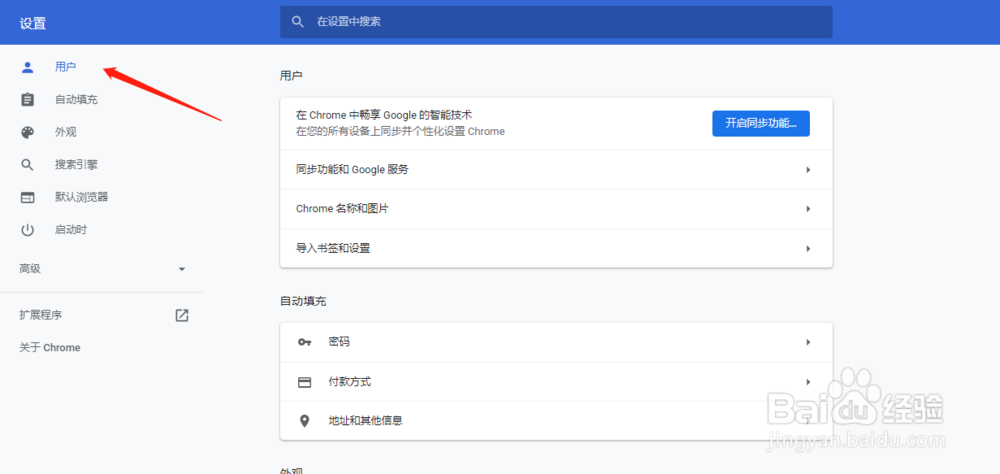1000x474 pixels.
Task: Open the 导入书签和设置 arrow
Action: pyautogui.click(x=808, y=249)
